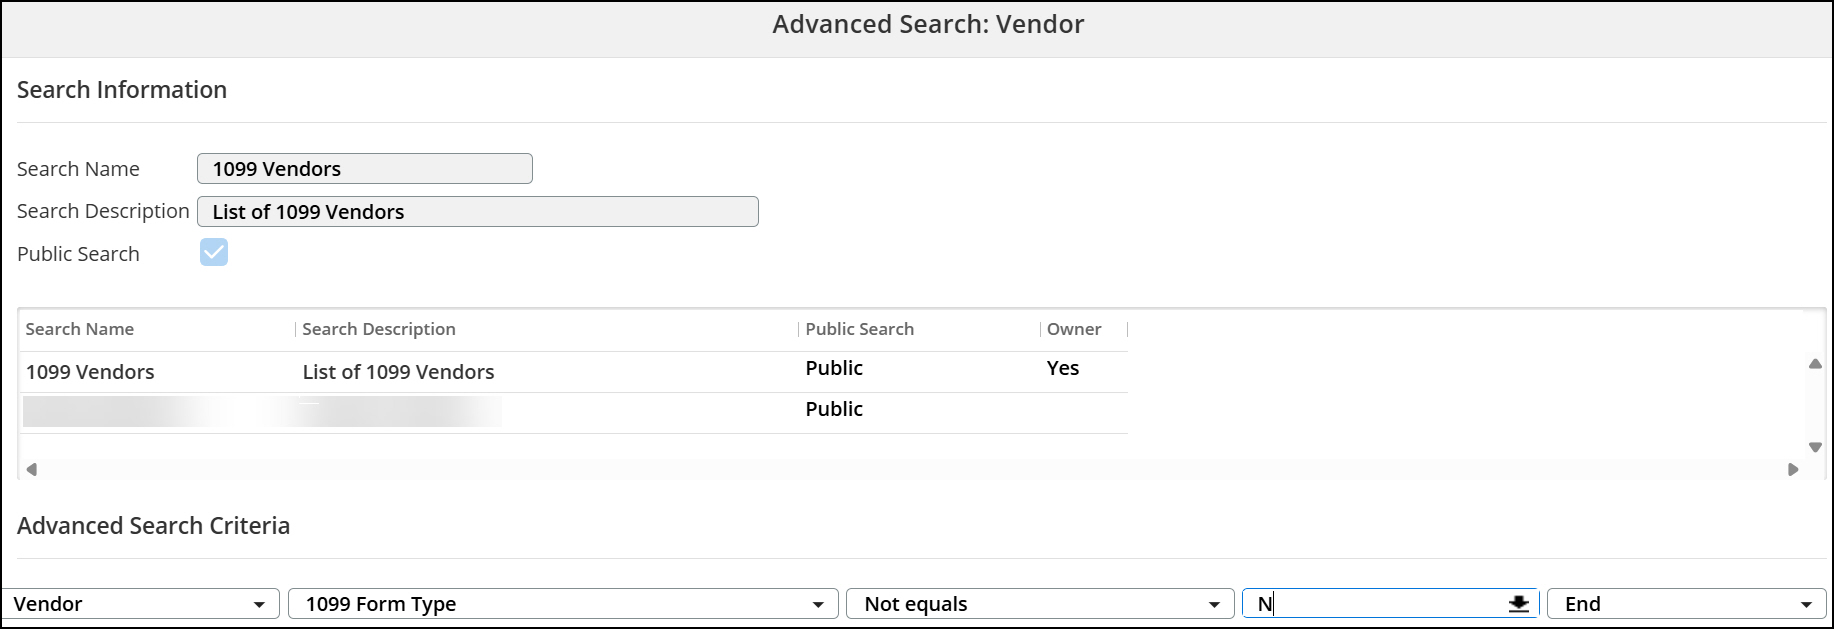Sort by Owner column header

[x=1074, y=329]
